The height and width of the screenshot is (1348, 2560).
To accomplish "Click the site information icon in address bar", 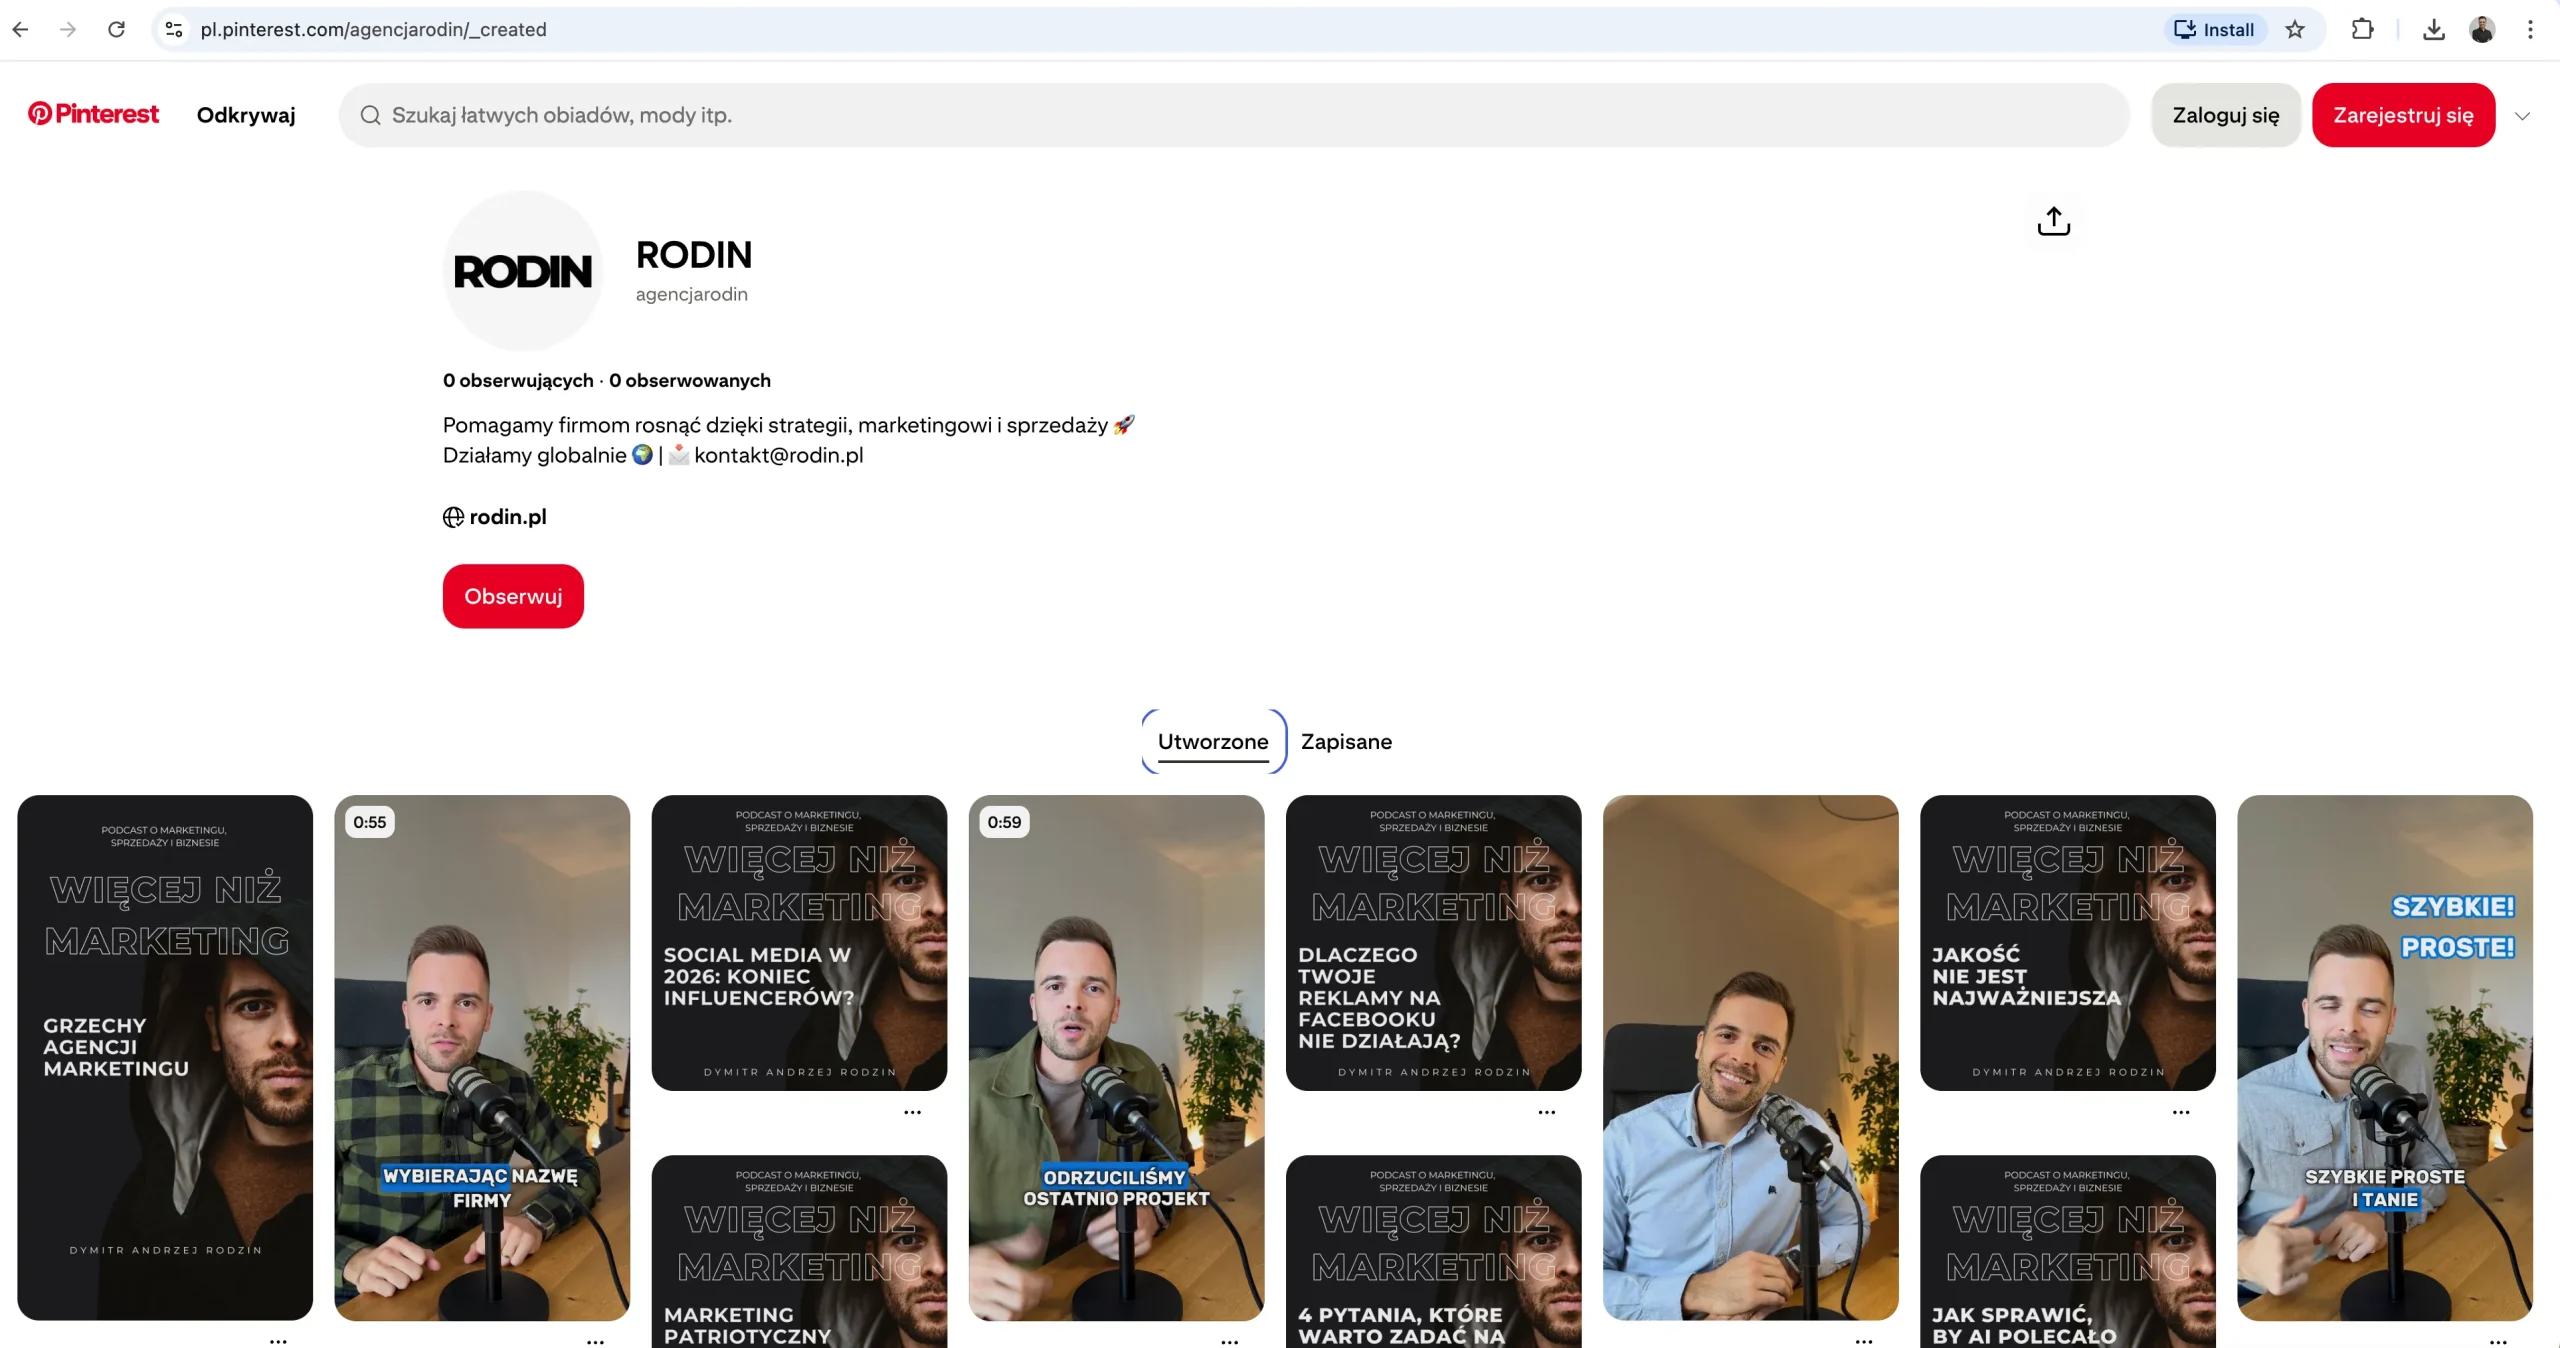I will [173, 29].
